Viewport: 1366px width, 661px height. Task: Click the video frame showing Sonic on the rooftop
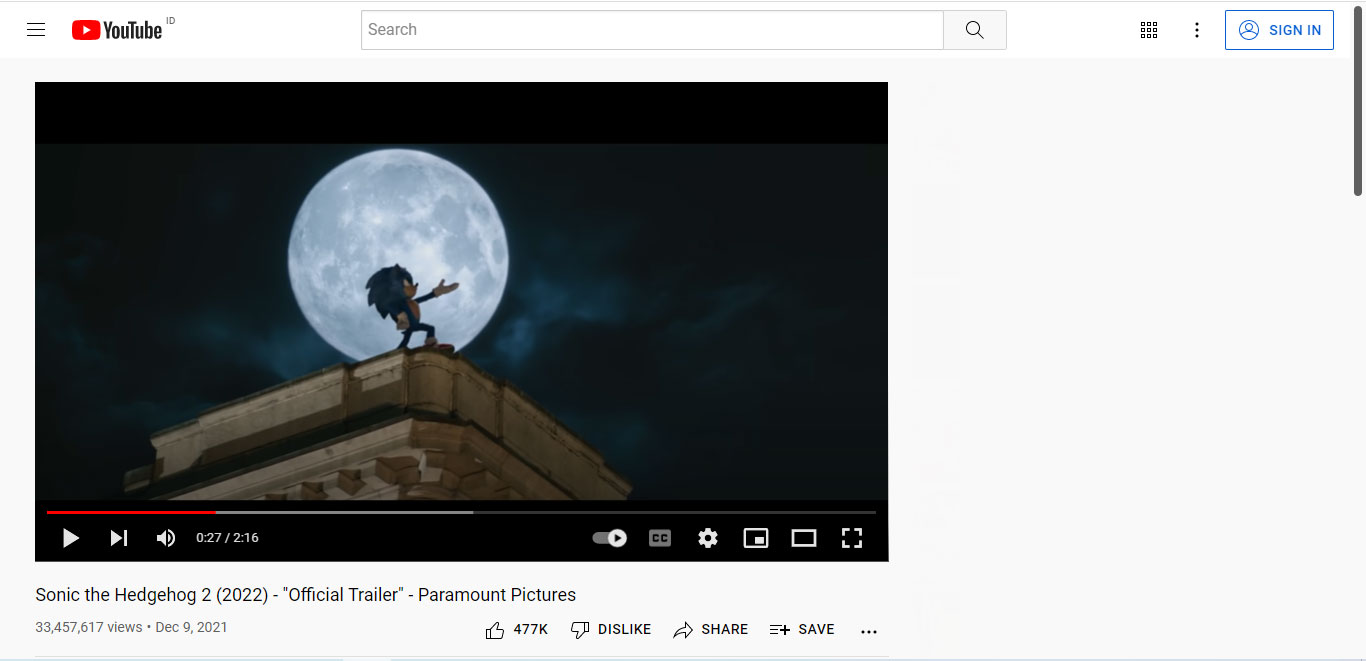pyautogui.click(x=461, y=321)
